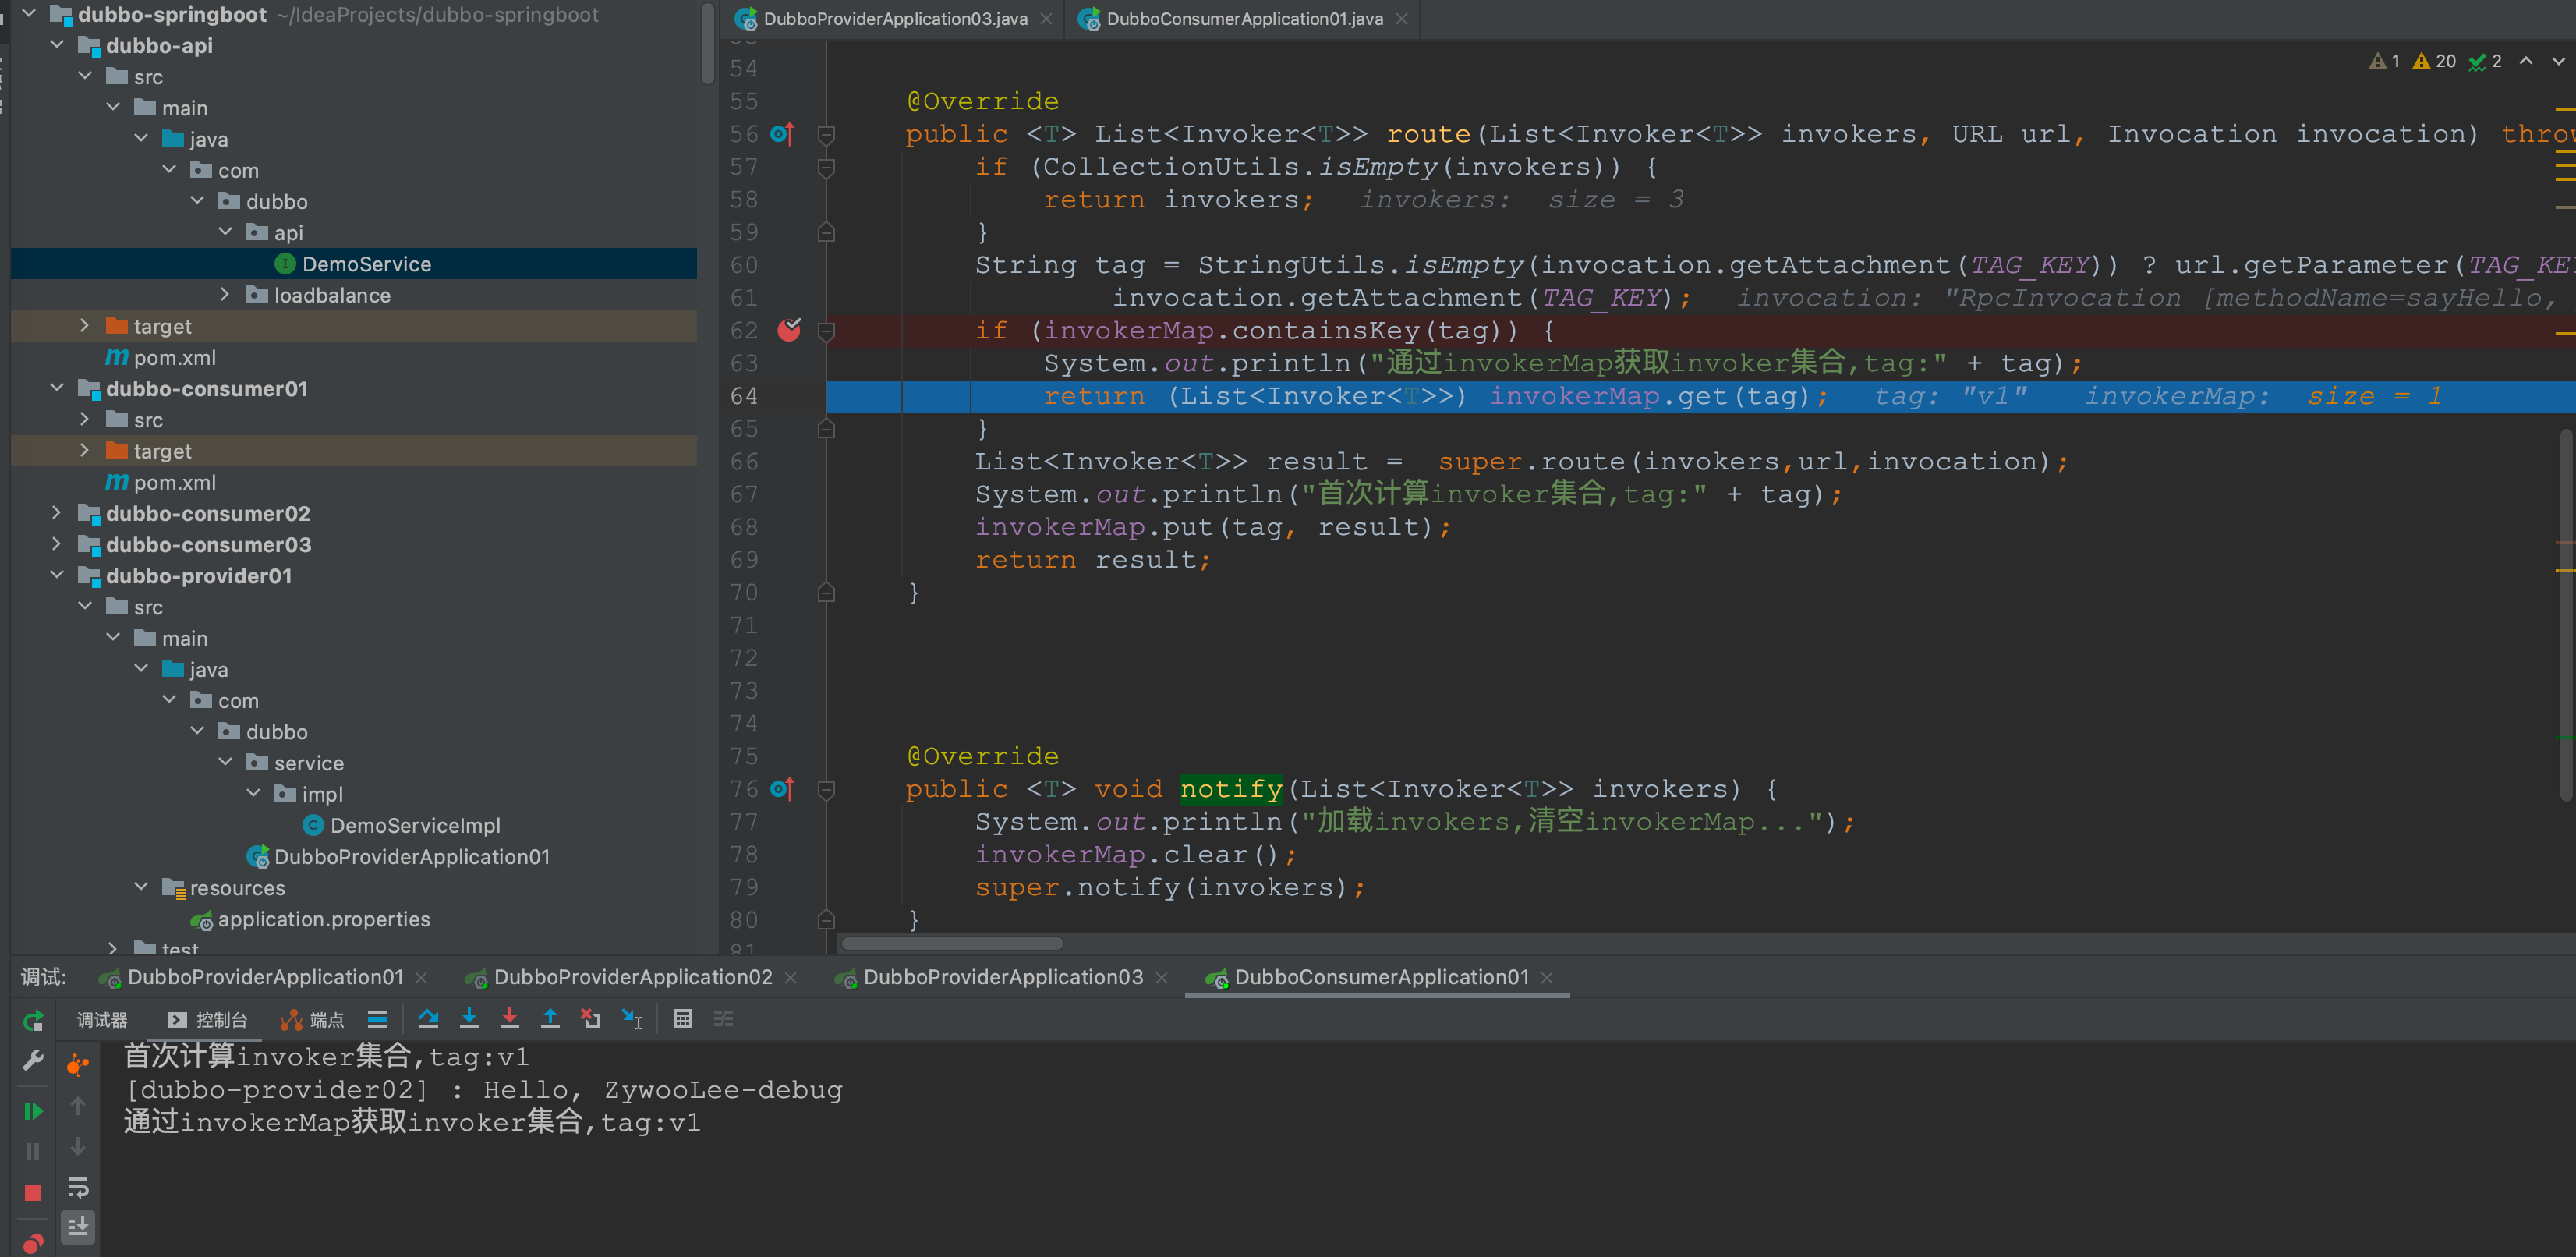Image resolution: width=2576 pixels, height=1257 pixels.
Task: Click Run to Cursor icon
Action: (x=632, y=1019)
